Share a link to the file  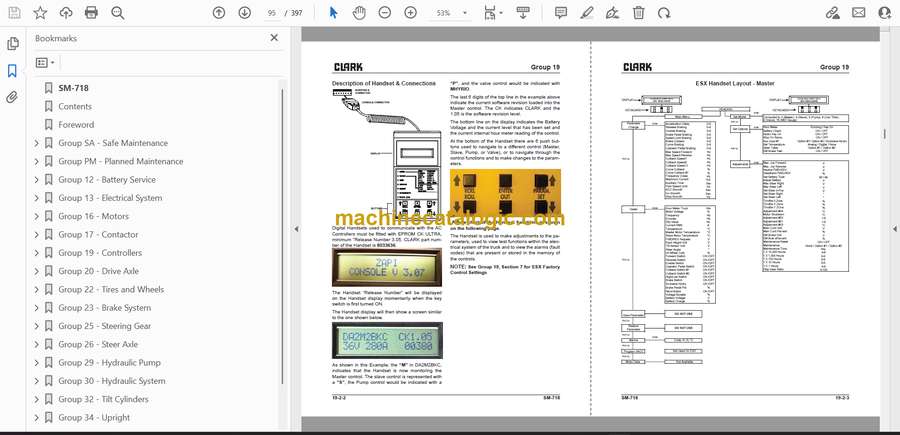pyautogui.click(x=832, y=13)
